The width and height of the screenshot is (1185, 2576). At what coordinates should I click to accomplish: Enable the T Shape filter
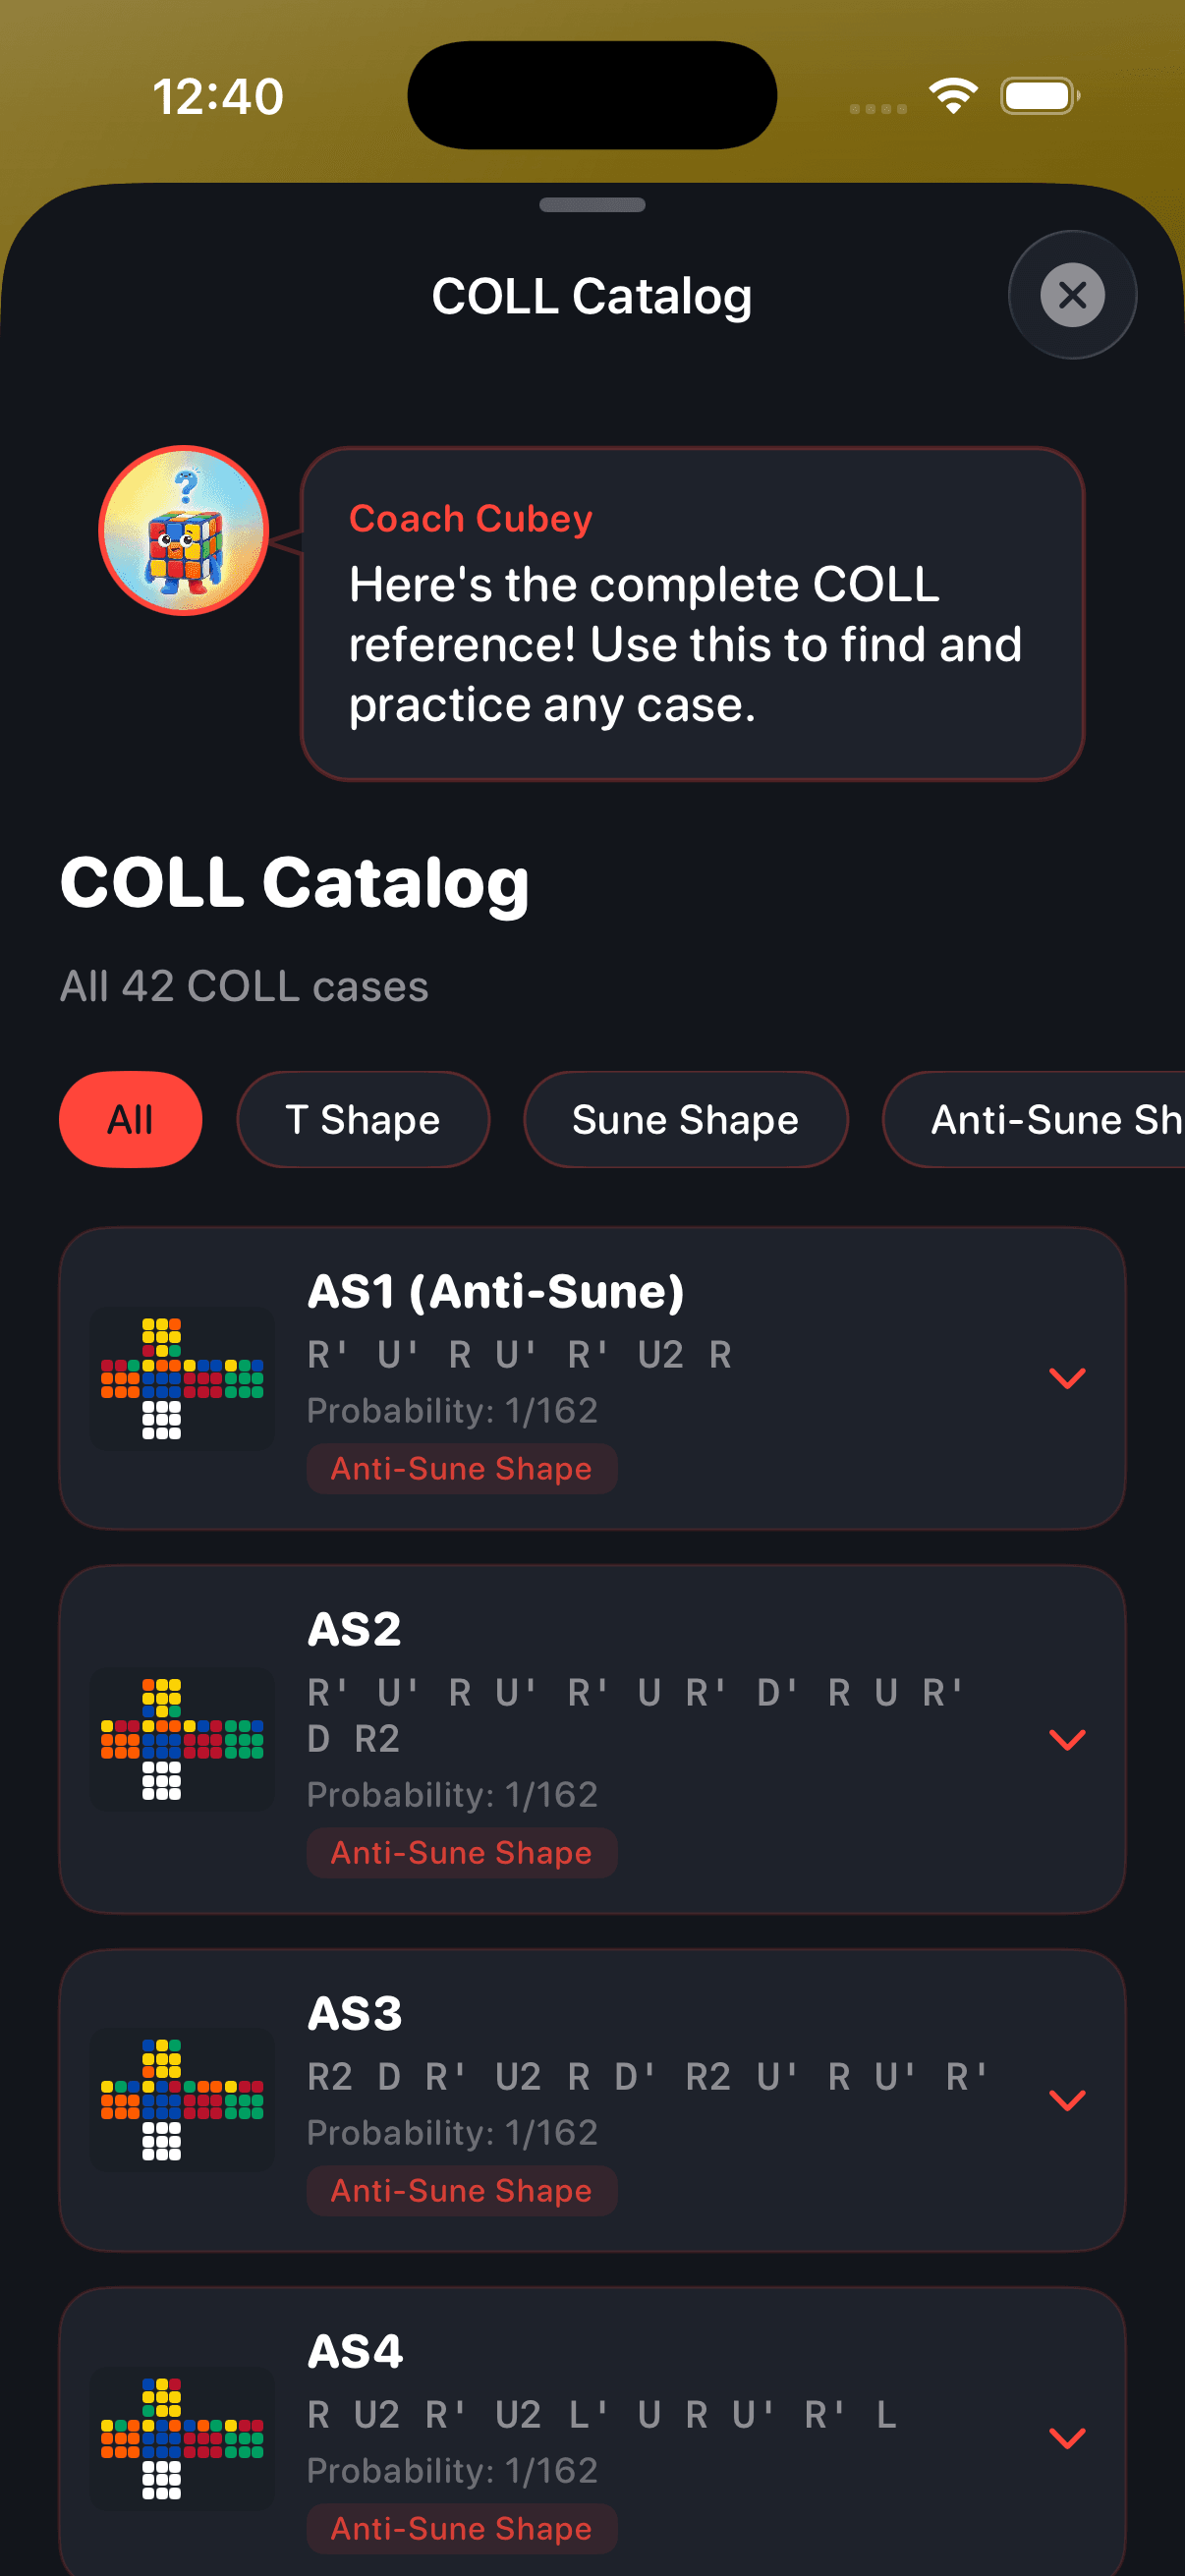(x=363, y=1120)
